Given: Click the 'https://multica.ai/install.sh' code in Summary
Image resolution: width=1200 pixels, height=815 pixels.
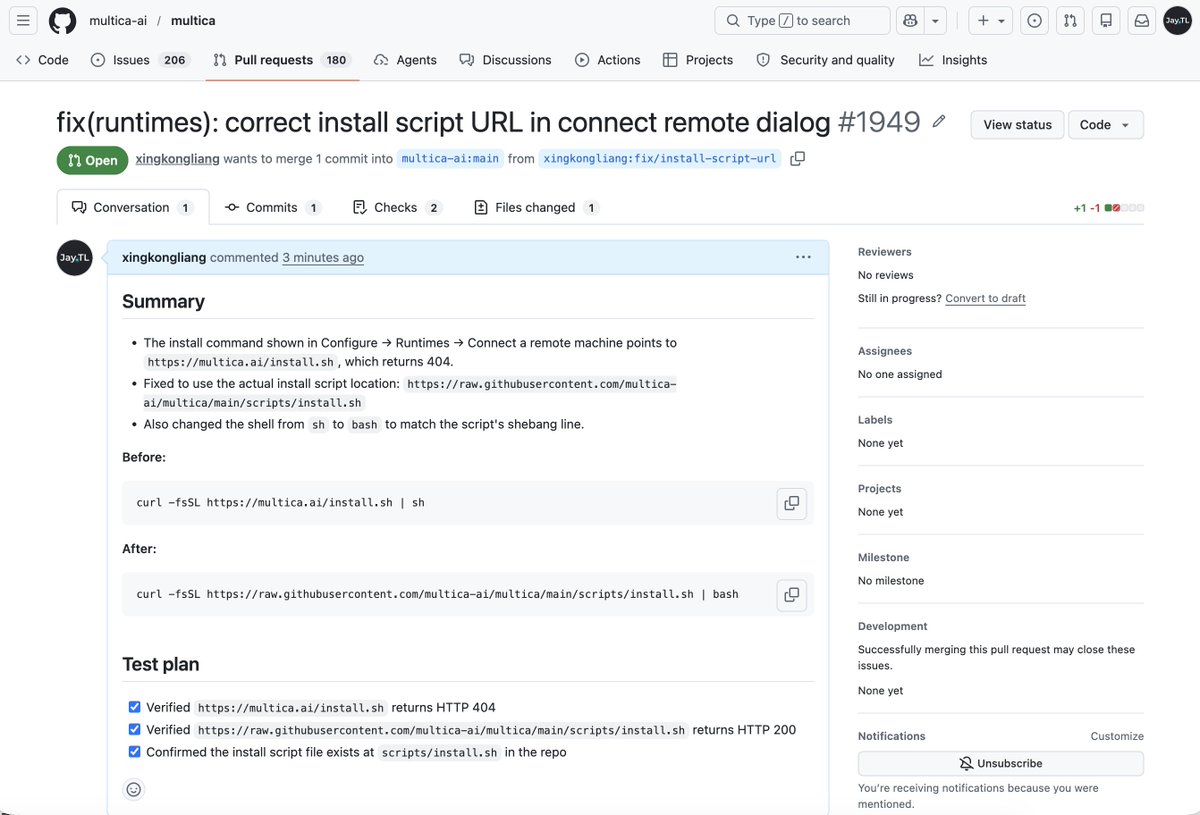Looking at the screenshot, I should 241,362.
